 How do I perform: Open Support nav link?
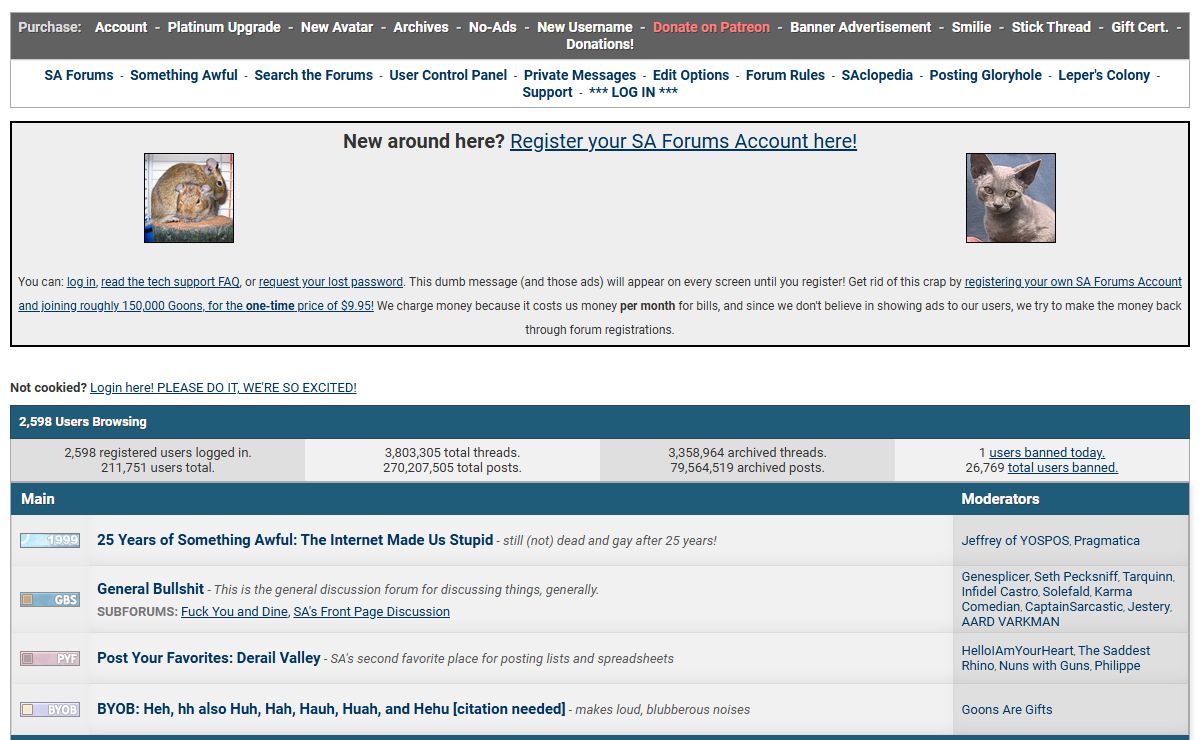[547, 92]
